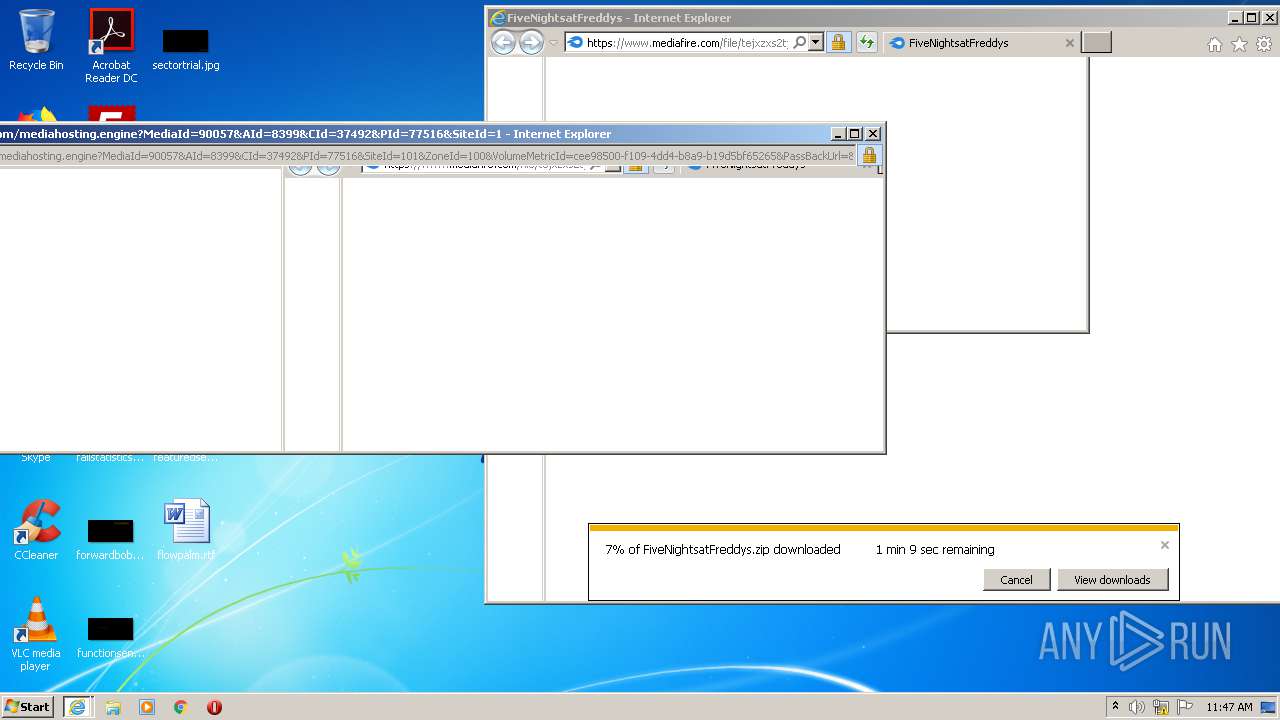
Task: Click the Back arrow in FiveNightsatFreddys window
Action: pyautogui.click(x=503, y=42)
